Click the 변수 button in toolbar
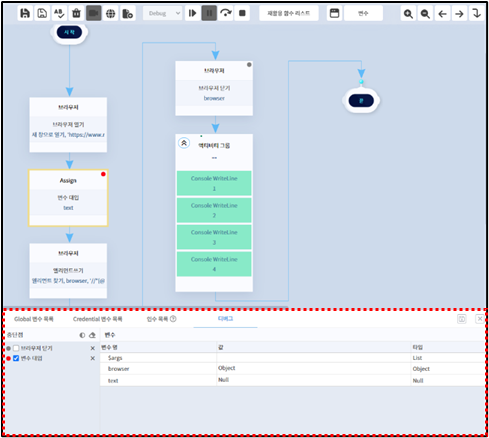This screenshot has height=438, width=489. coord(363,13)
